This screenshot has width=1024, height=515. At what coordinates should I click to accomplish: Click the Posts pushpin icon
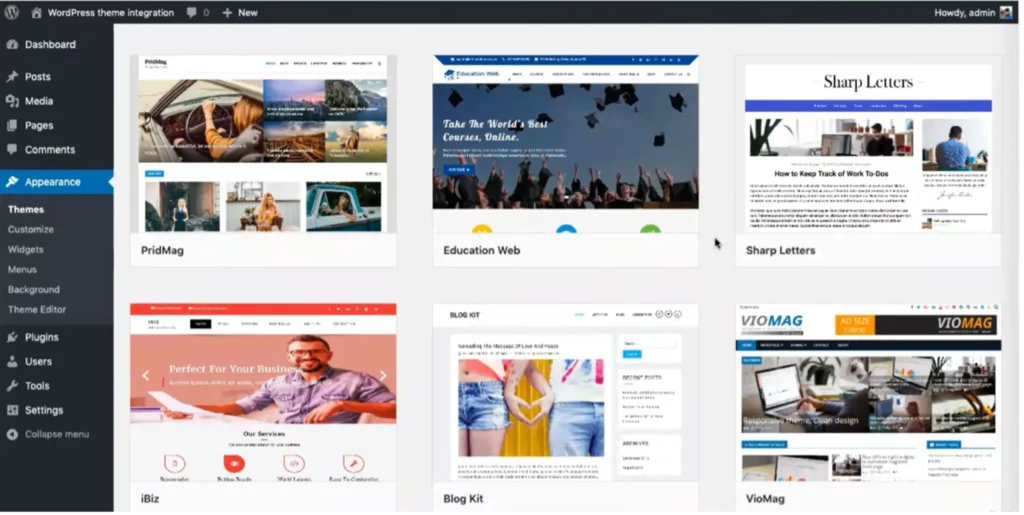(x=12, y=76)
